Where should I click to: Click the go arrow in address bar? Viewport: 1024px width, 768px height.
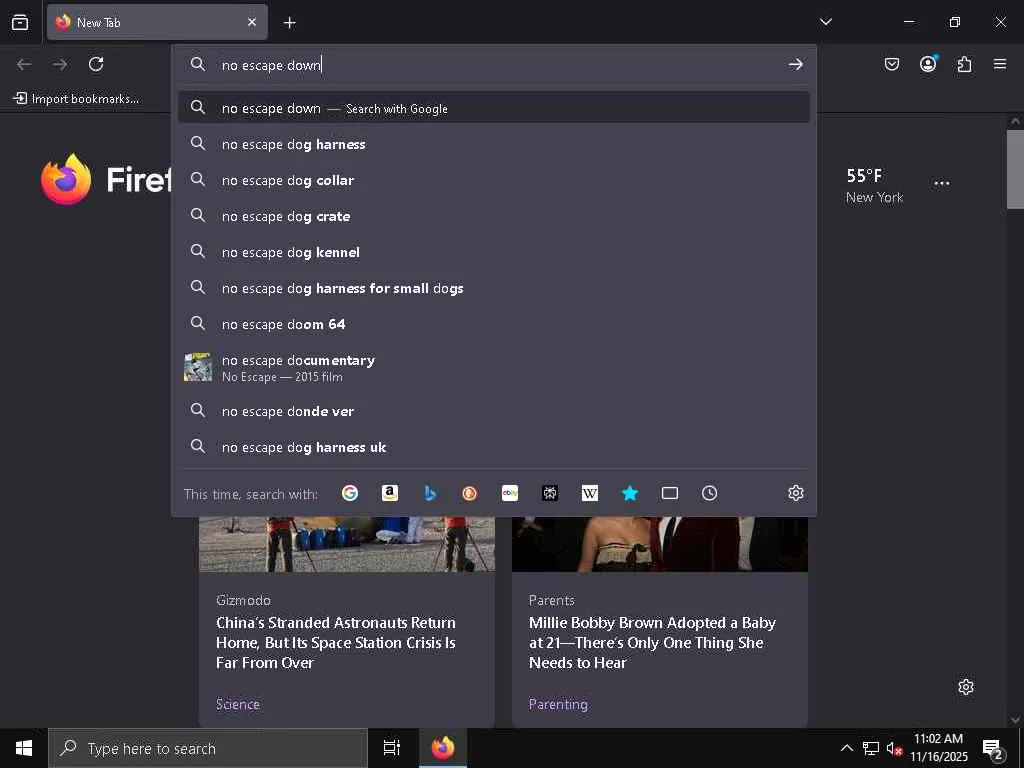795,64
